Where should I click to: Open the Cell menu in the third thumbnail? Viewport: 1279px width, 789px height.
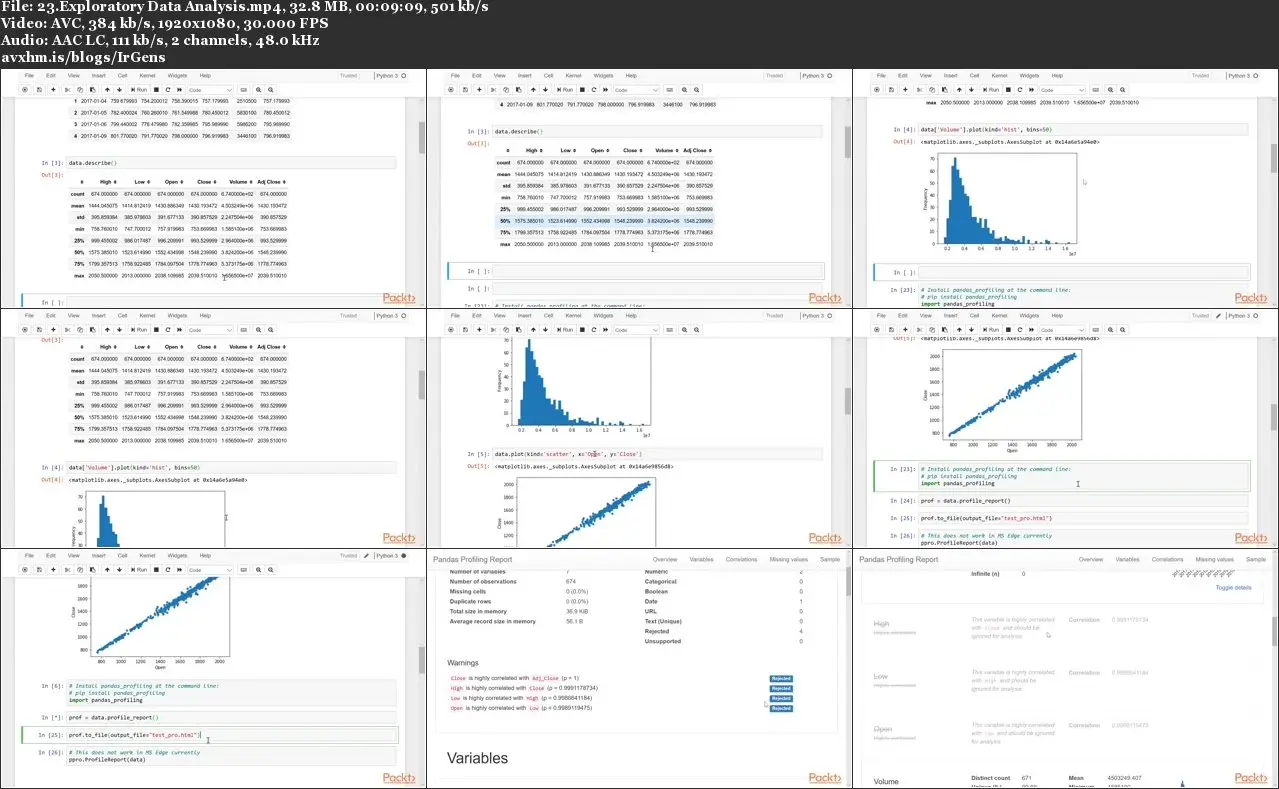974,75
